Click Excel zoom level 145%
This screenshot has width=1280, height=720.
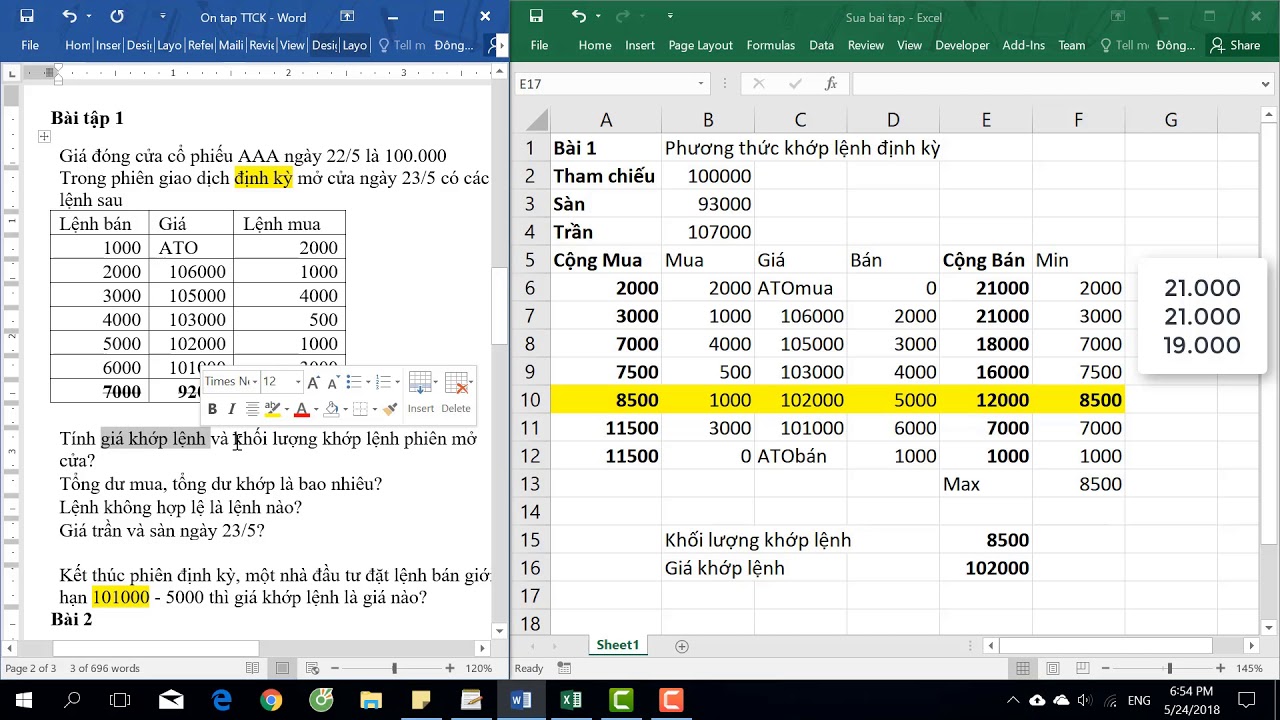pyautogui.click(x=1249, y=668)
